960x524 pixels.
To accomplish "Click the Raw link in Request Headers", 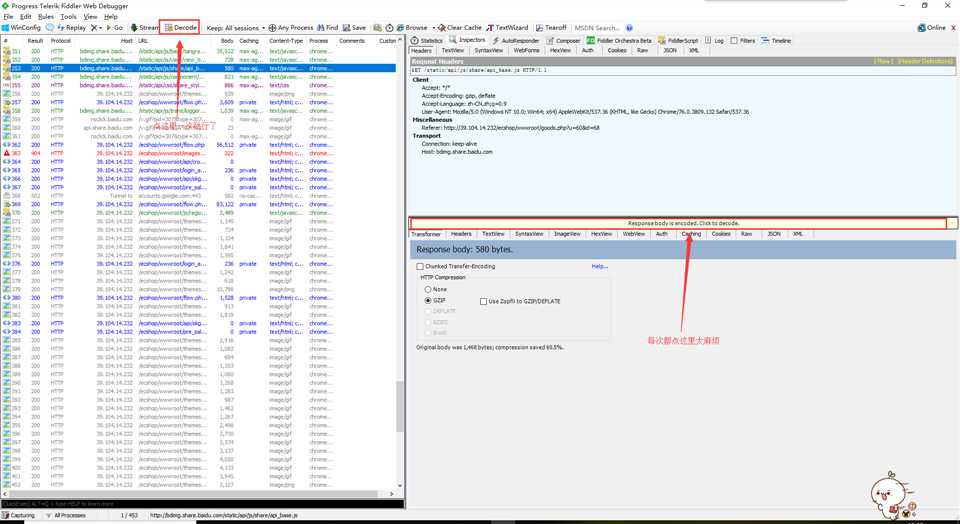I will coord(883,61).
